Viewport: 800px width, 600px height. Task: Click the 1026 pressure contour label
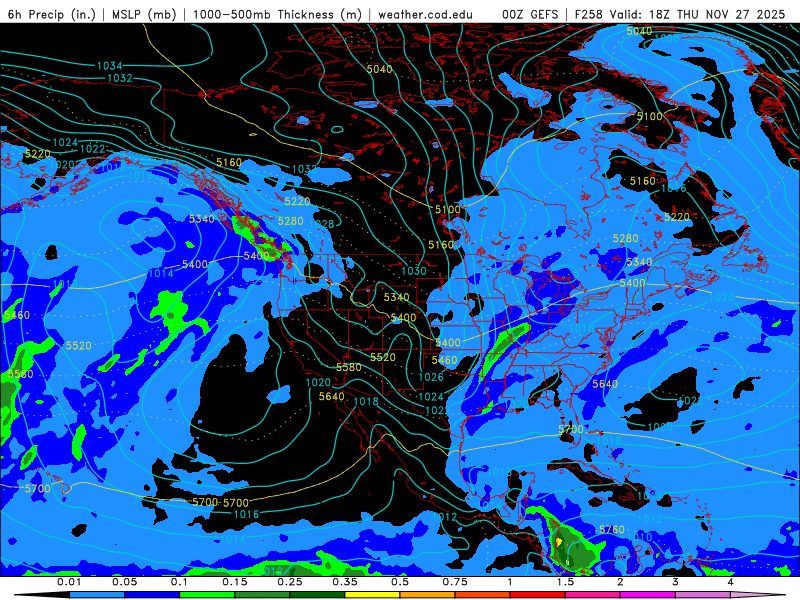(x=431, y=377)
